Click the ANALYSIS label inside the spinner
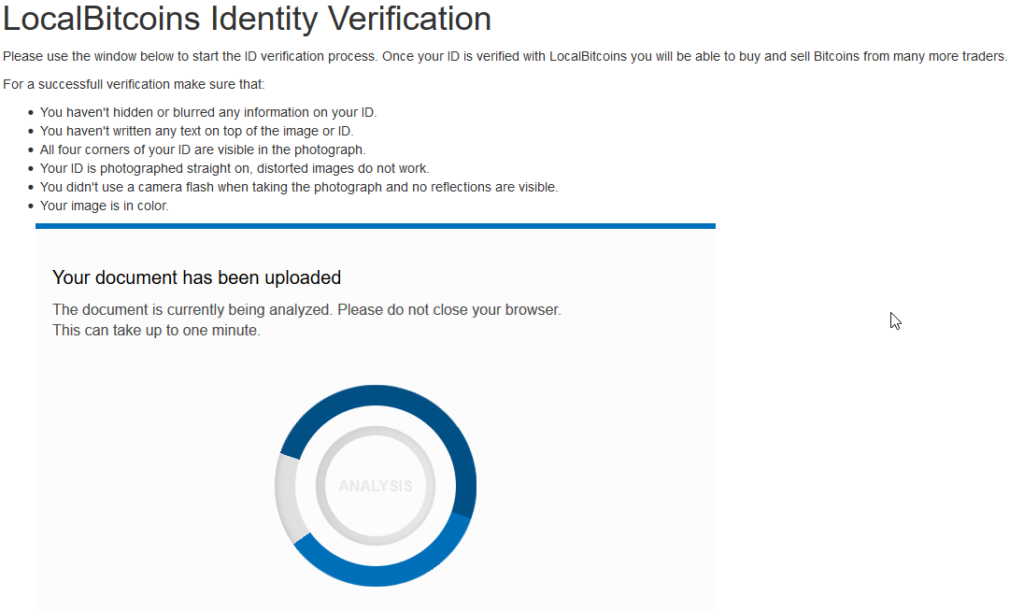The height and width of the screenshot is (611, 1024). 375,487
